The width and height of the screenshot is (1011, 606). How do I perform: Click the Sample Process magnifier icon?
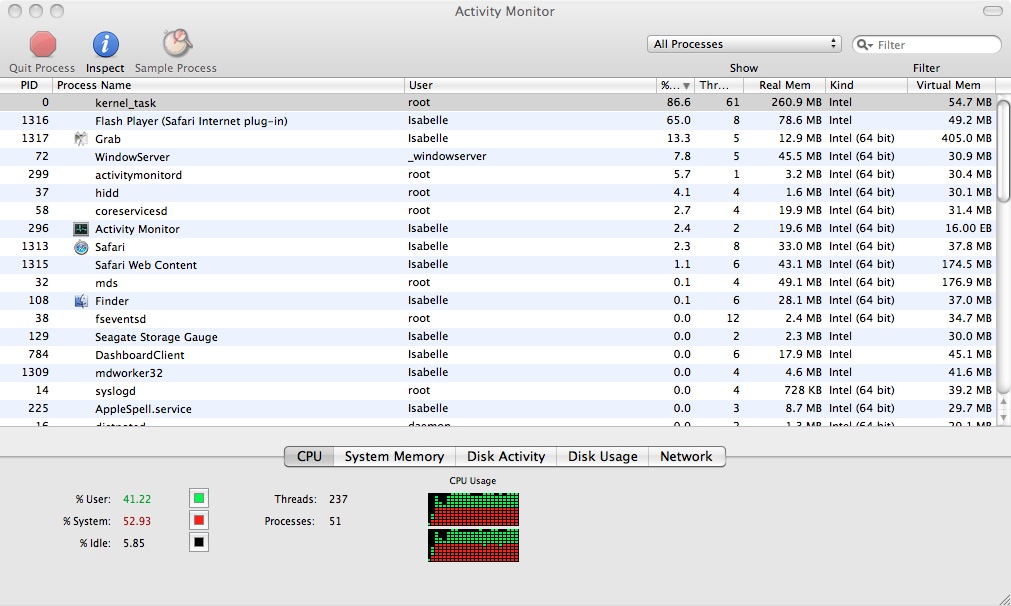point(177,43)
